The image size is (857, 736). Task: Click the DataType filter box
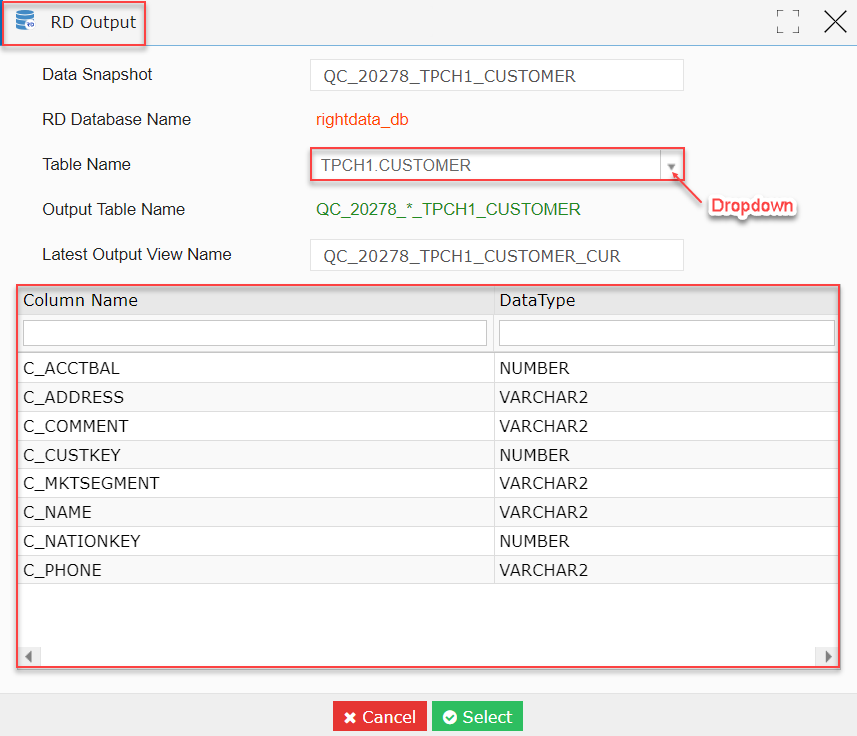[x=667, y=333]
